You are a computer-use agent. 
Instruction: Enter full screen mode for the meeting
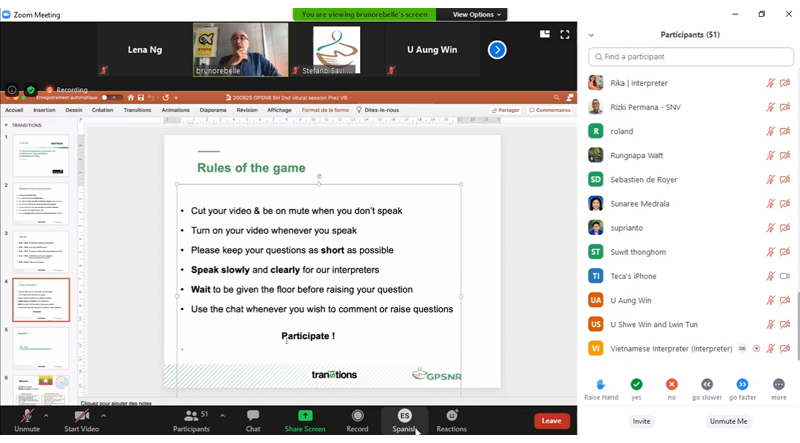click(565, 34)
